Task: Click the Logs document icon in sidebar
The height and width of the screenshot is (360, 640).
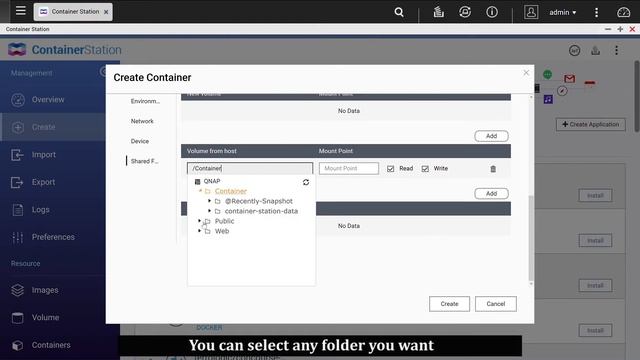Action: 18,210
